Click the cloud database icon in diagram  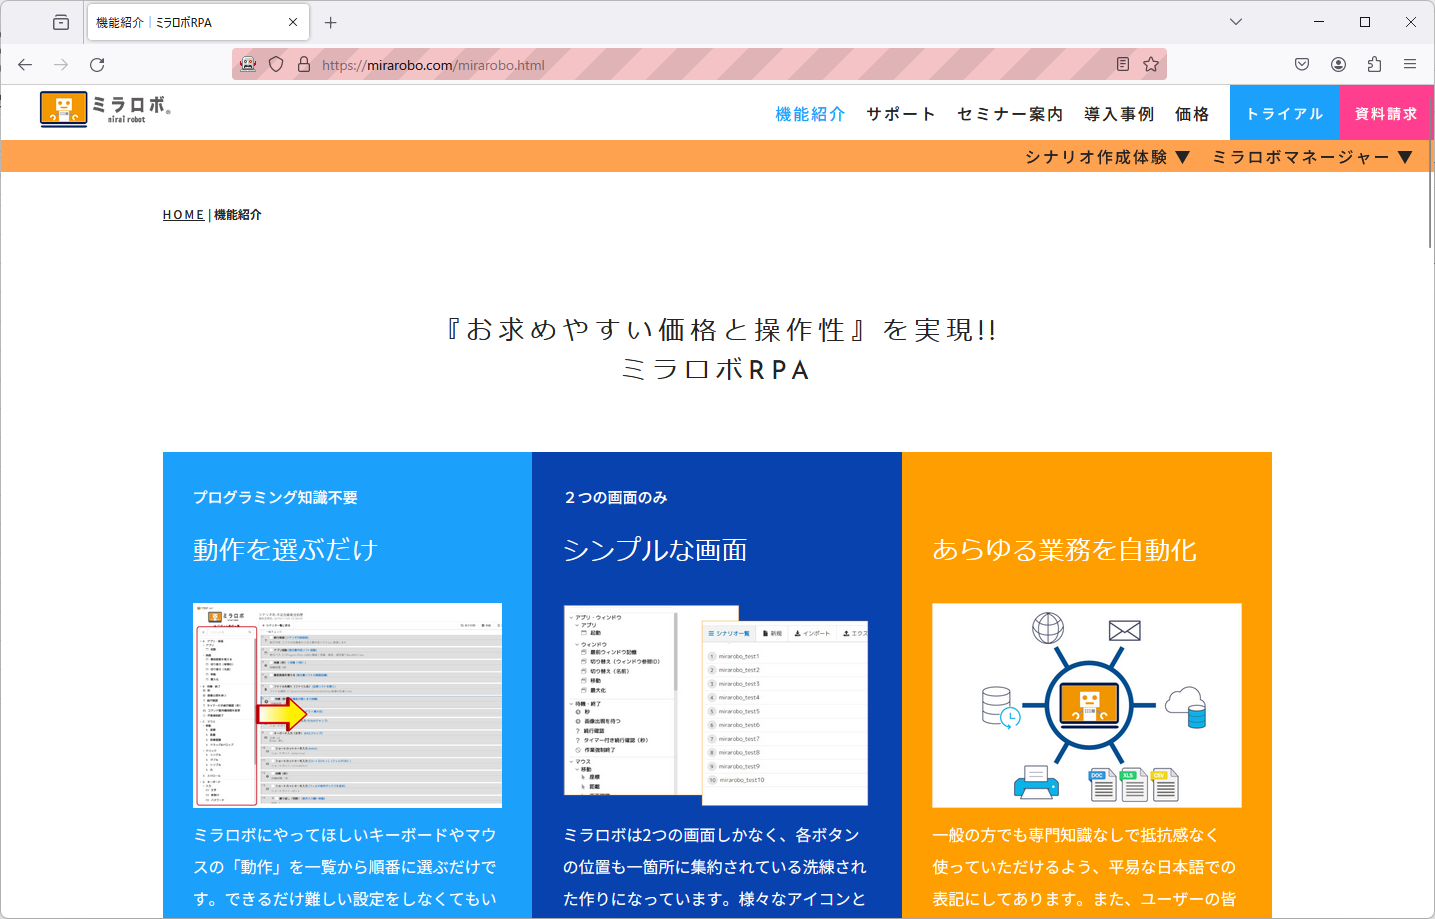click(x=1186, y=707)
